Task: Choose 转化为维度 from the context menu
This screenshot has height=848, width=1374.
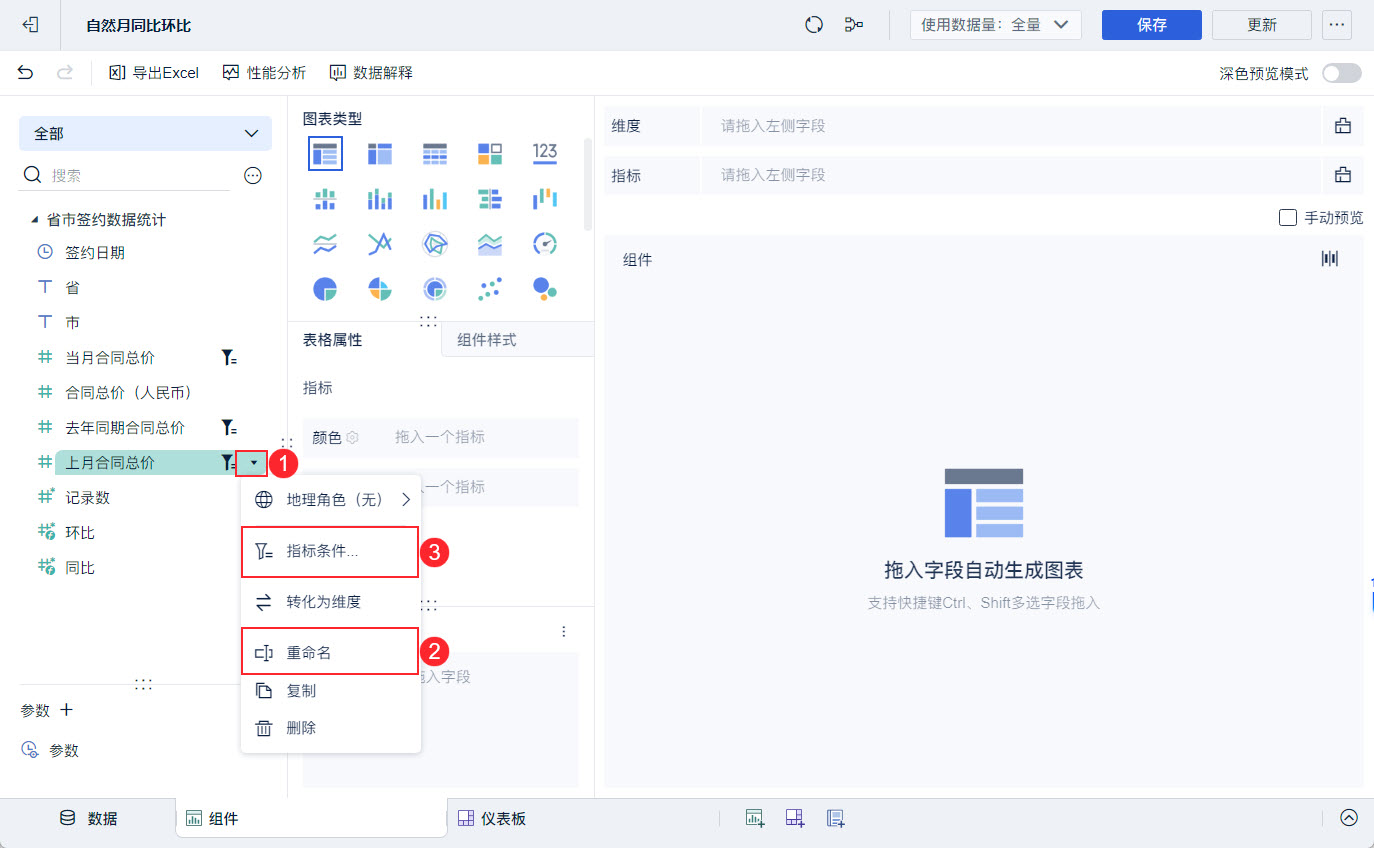Action: coord(331,602)
